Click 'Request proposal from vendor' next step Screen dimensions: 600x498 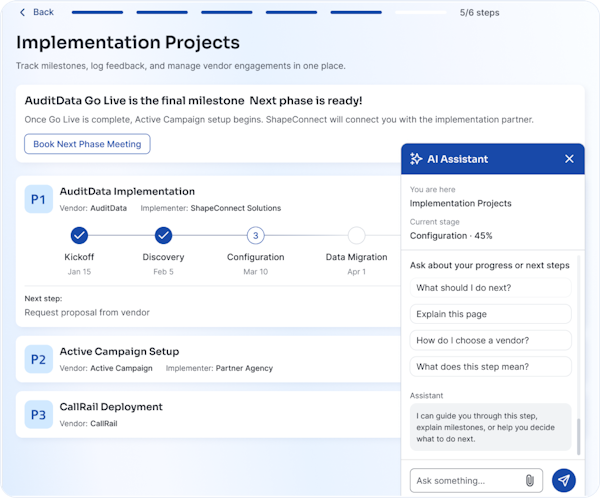coord(87,313)
